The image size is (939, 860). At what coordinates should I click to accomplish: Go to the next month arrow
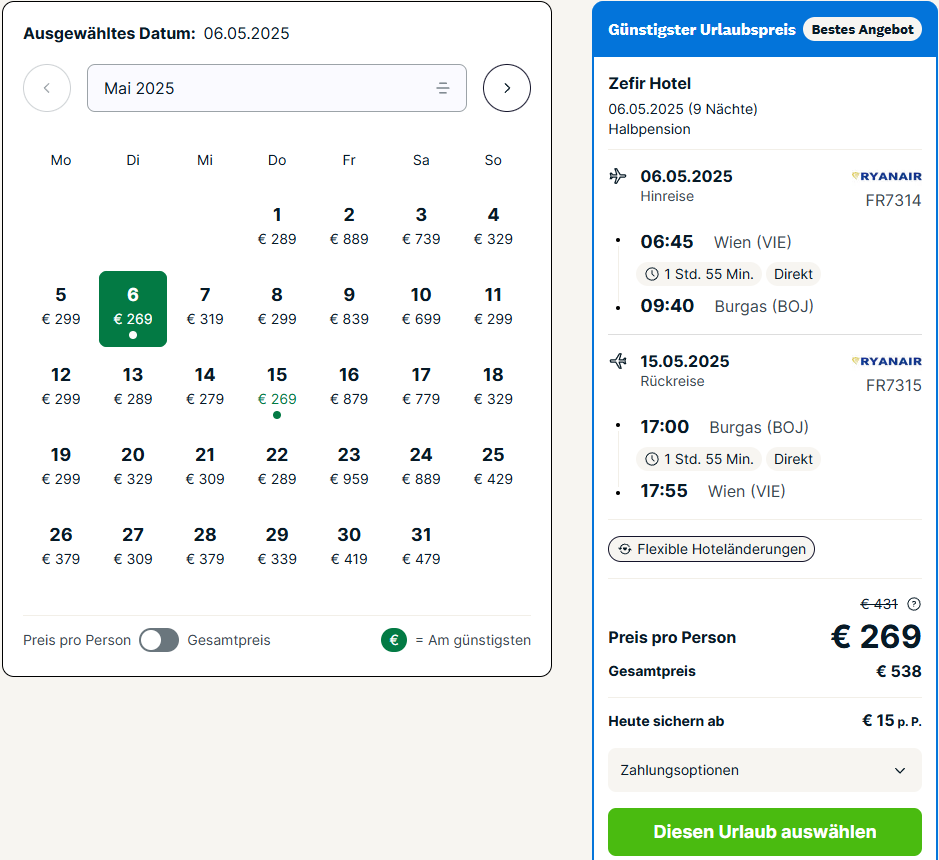click(507, 88)
